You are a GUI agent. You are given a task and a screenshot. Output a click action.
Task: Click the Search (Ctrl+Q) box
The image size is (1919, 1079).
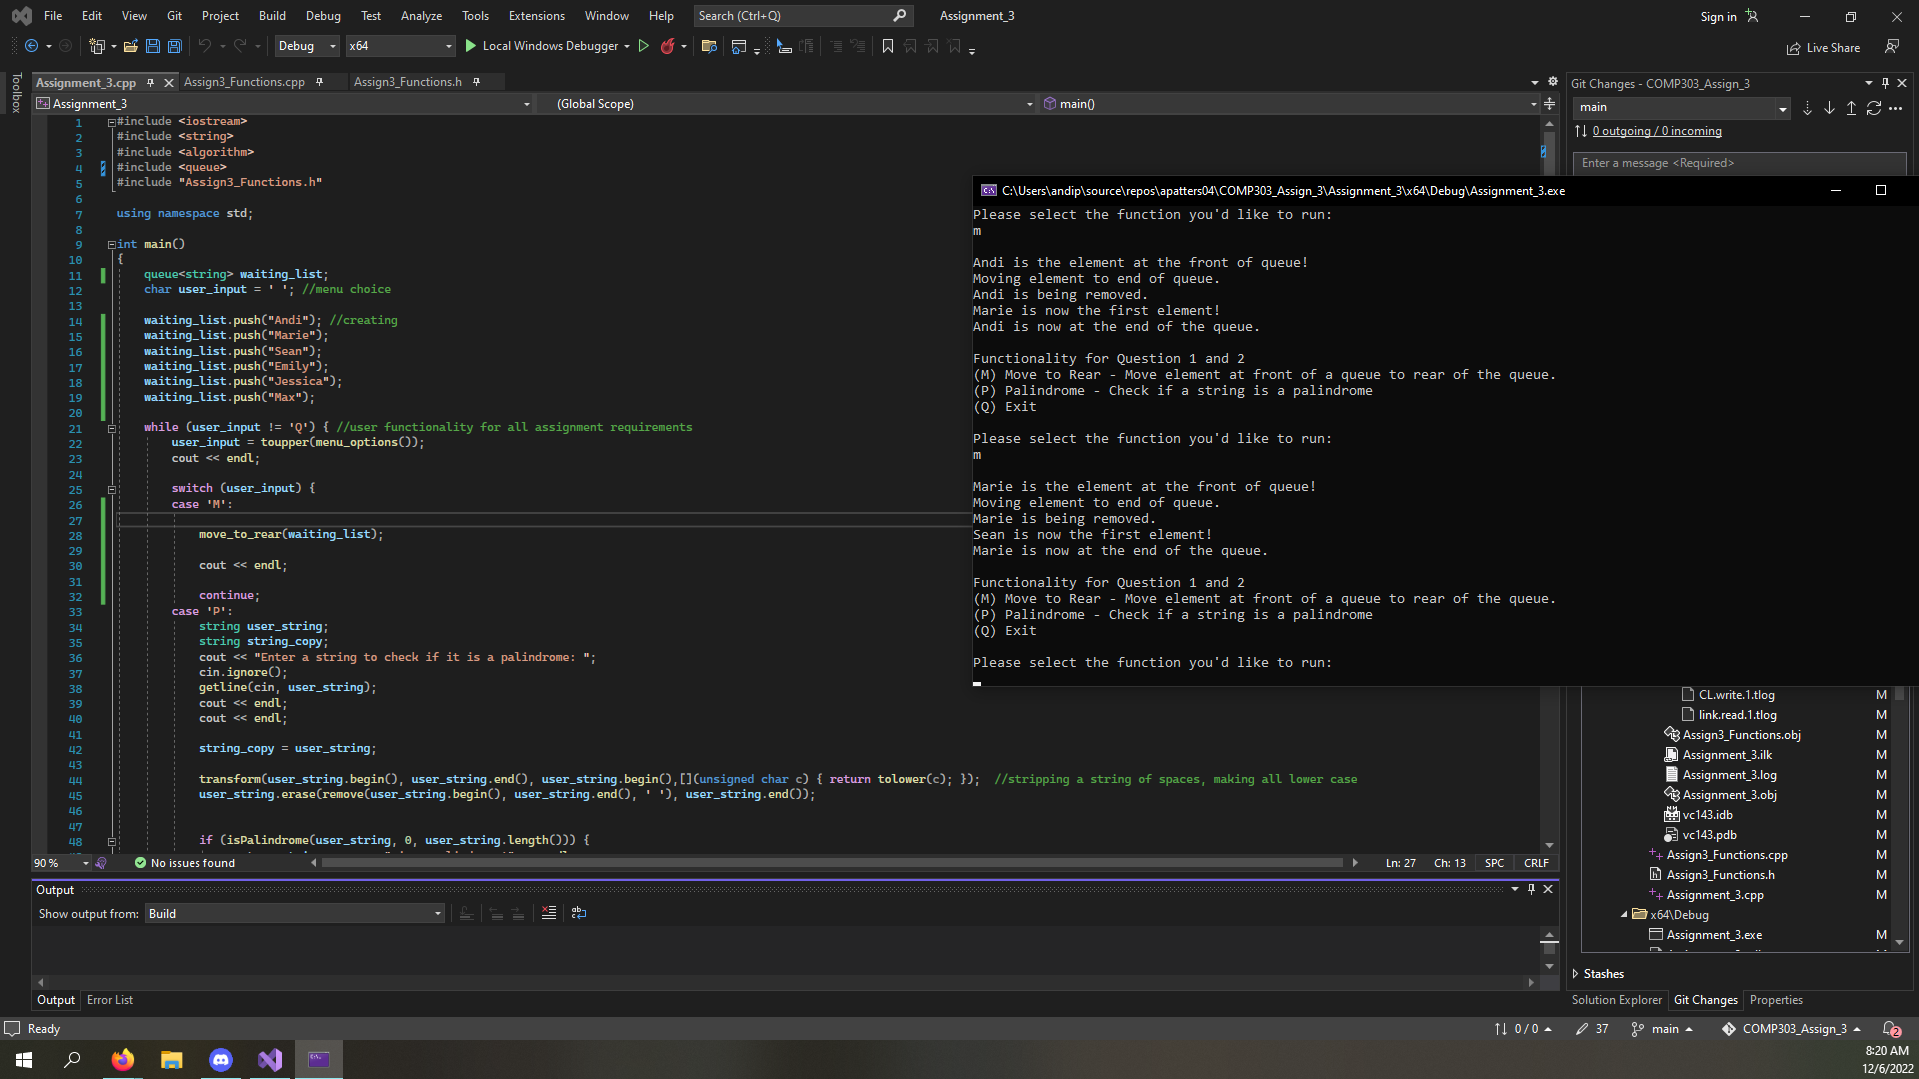tap(802, 16)
